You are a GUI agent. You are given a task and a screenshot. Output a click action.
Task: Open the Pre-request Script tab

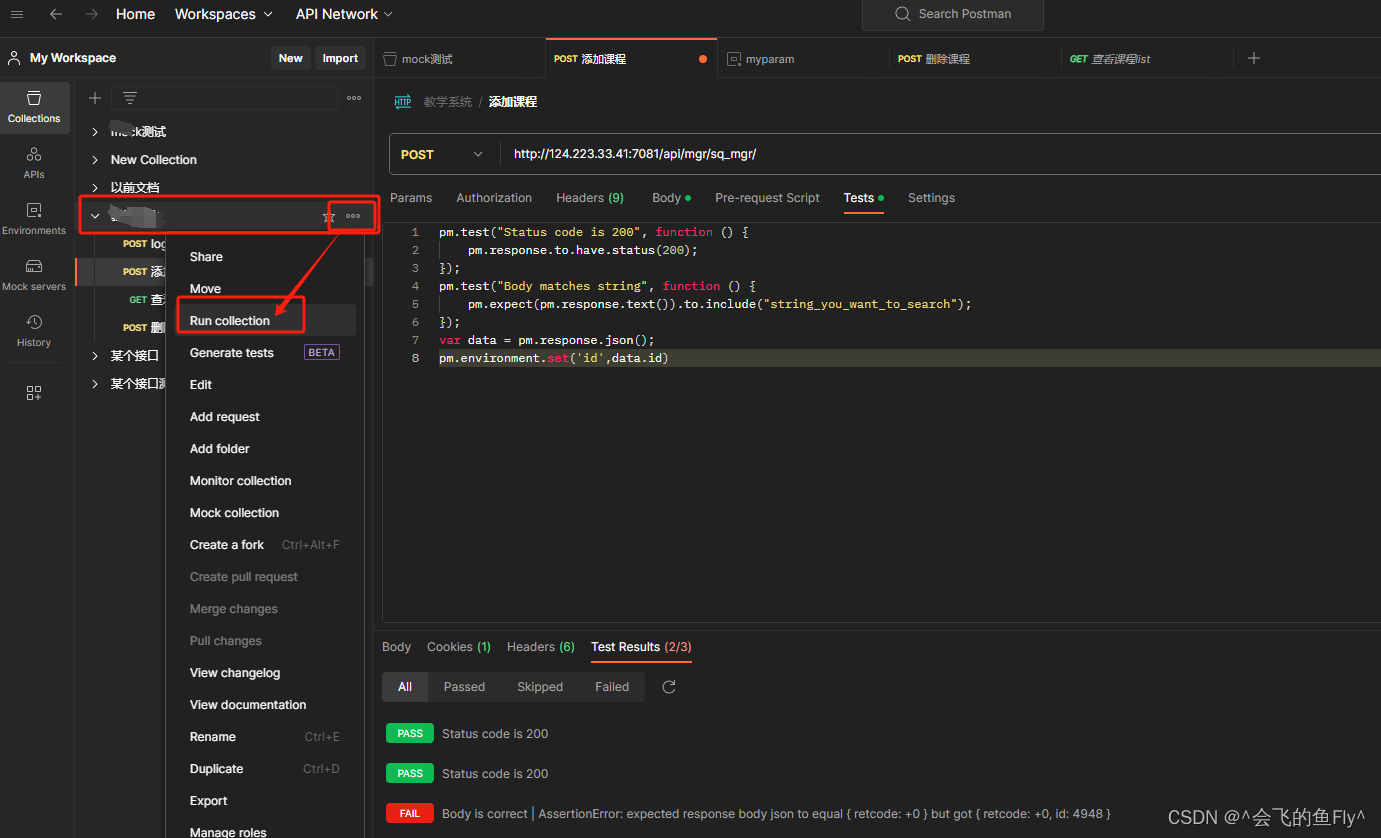767,198
